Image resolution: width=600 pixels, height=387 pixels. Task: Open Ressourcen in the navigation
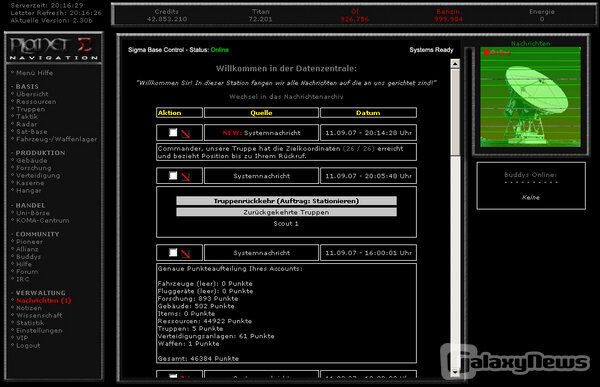(36, 101)
